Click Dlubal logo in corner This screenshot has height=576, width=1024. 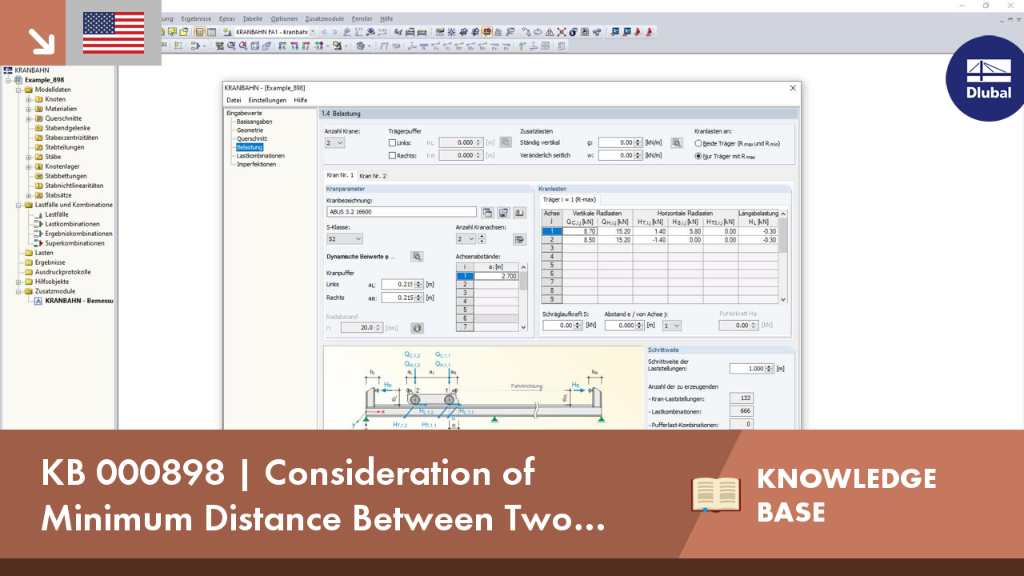coord(987,79)
